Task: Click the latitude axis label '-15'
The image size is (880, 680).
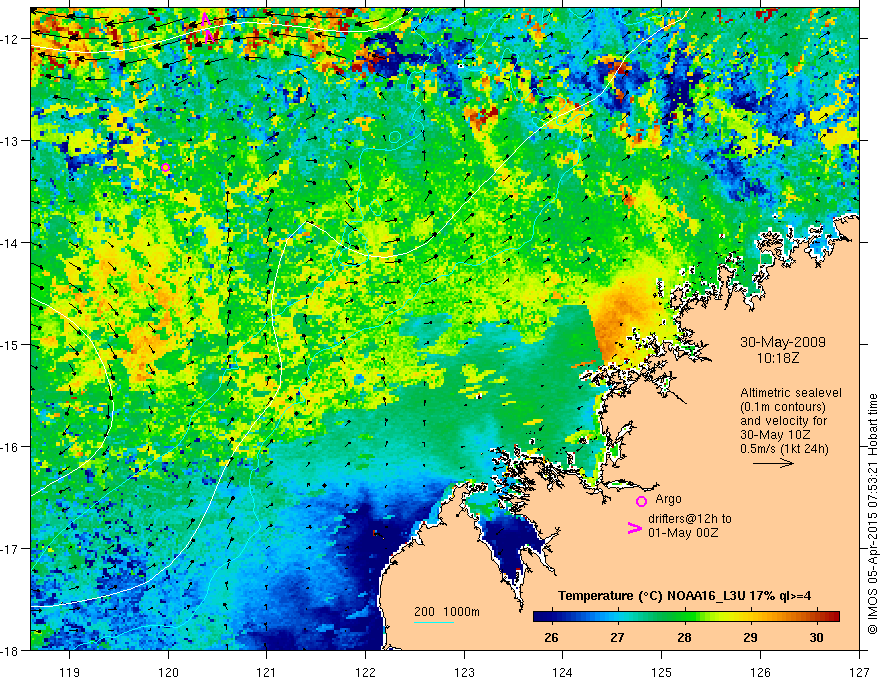Action: (x=10, y=344)
